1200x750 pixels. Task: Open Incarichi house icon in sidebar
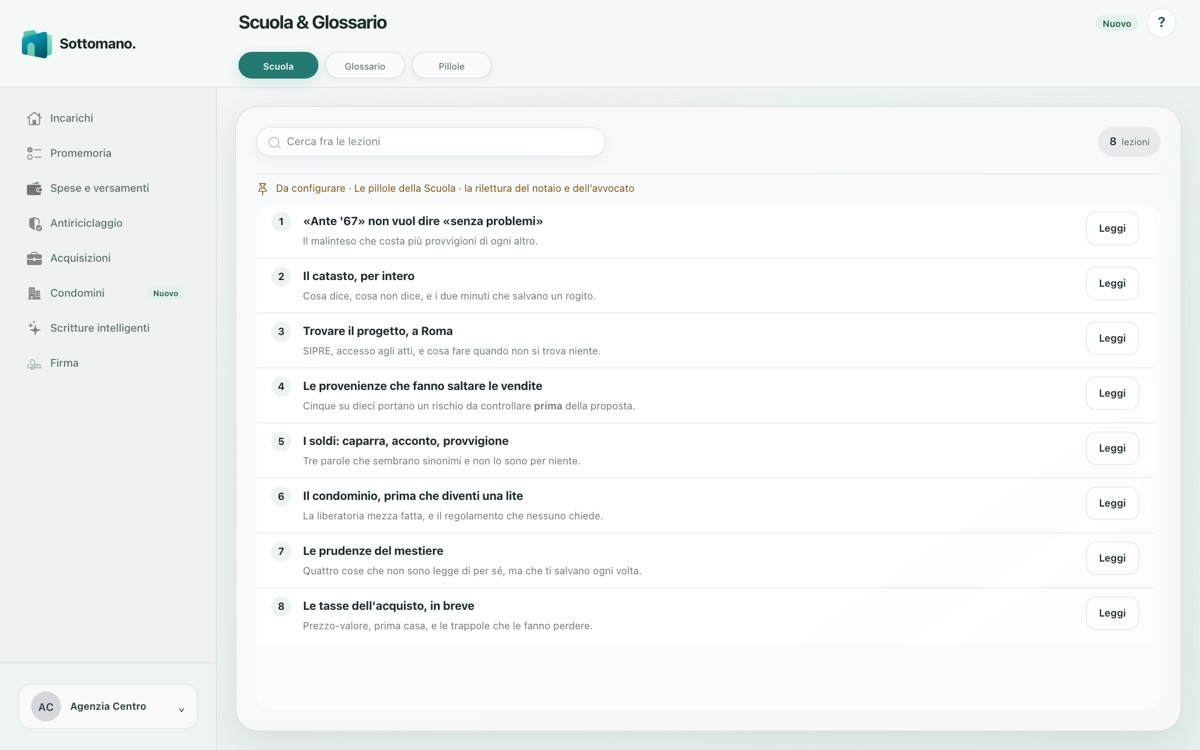coord(34,118)
